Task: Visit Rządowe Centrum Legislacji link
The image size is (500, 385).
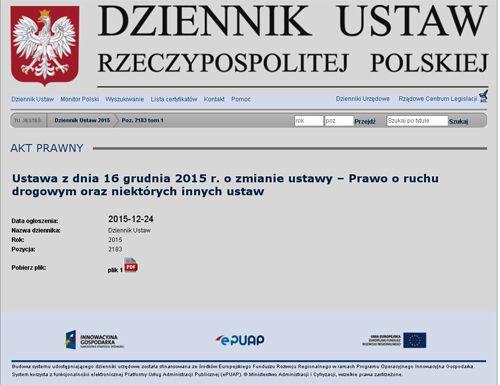Action: [438, 99]
